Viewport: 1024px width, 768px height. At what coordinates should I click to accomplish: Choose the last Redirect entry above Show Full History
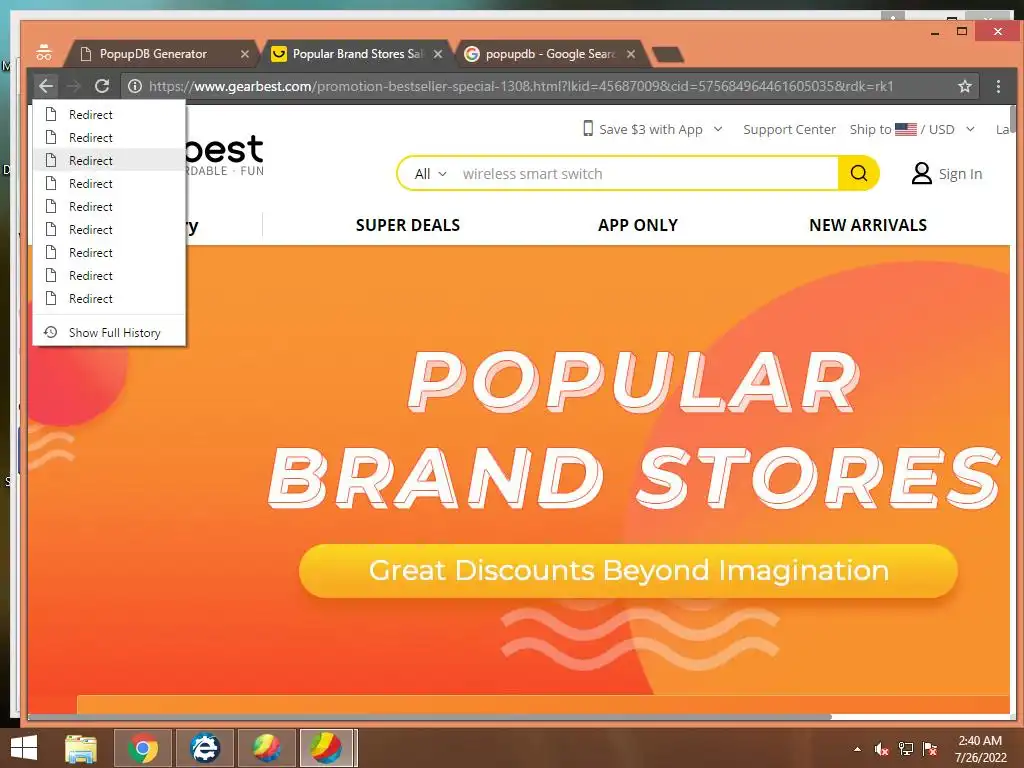click(109, 298)
